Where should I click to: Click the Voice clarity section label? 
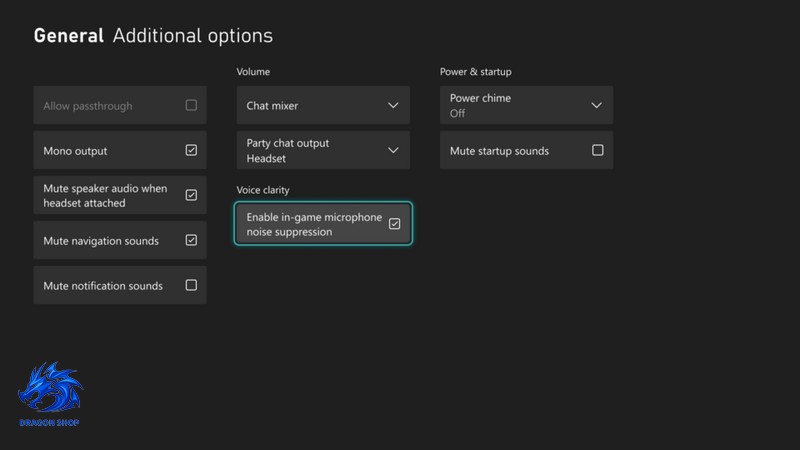[x=263, y=190]
